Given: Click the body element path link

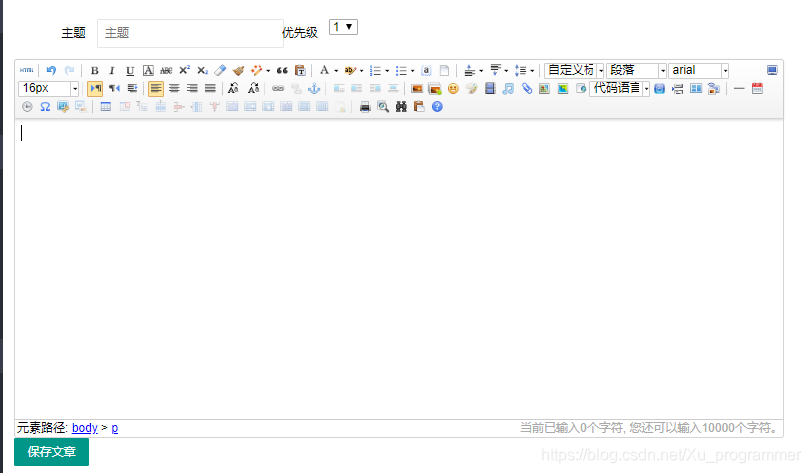Looking at the screenshot, I should (x=85, y=428).
